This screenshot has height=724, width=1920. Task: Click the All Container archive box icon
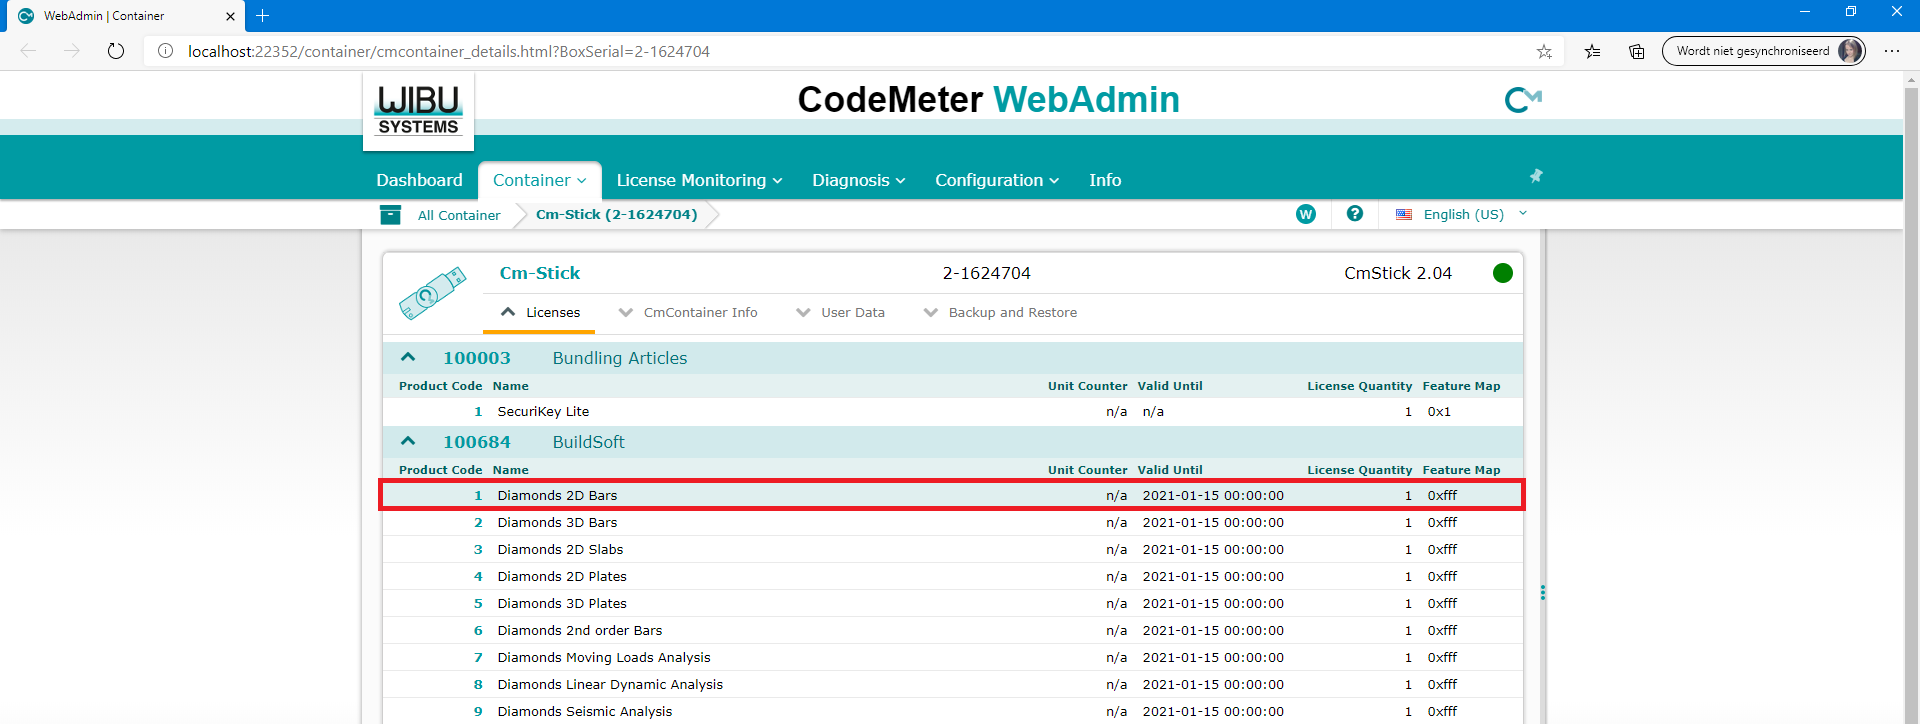point(391,214)
